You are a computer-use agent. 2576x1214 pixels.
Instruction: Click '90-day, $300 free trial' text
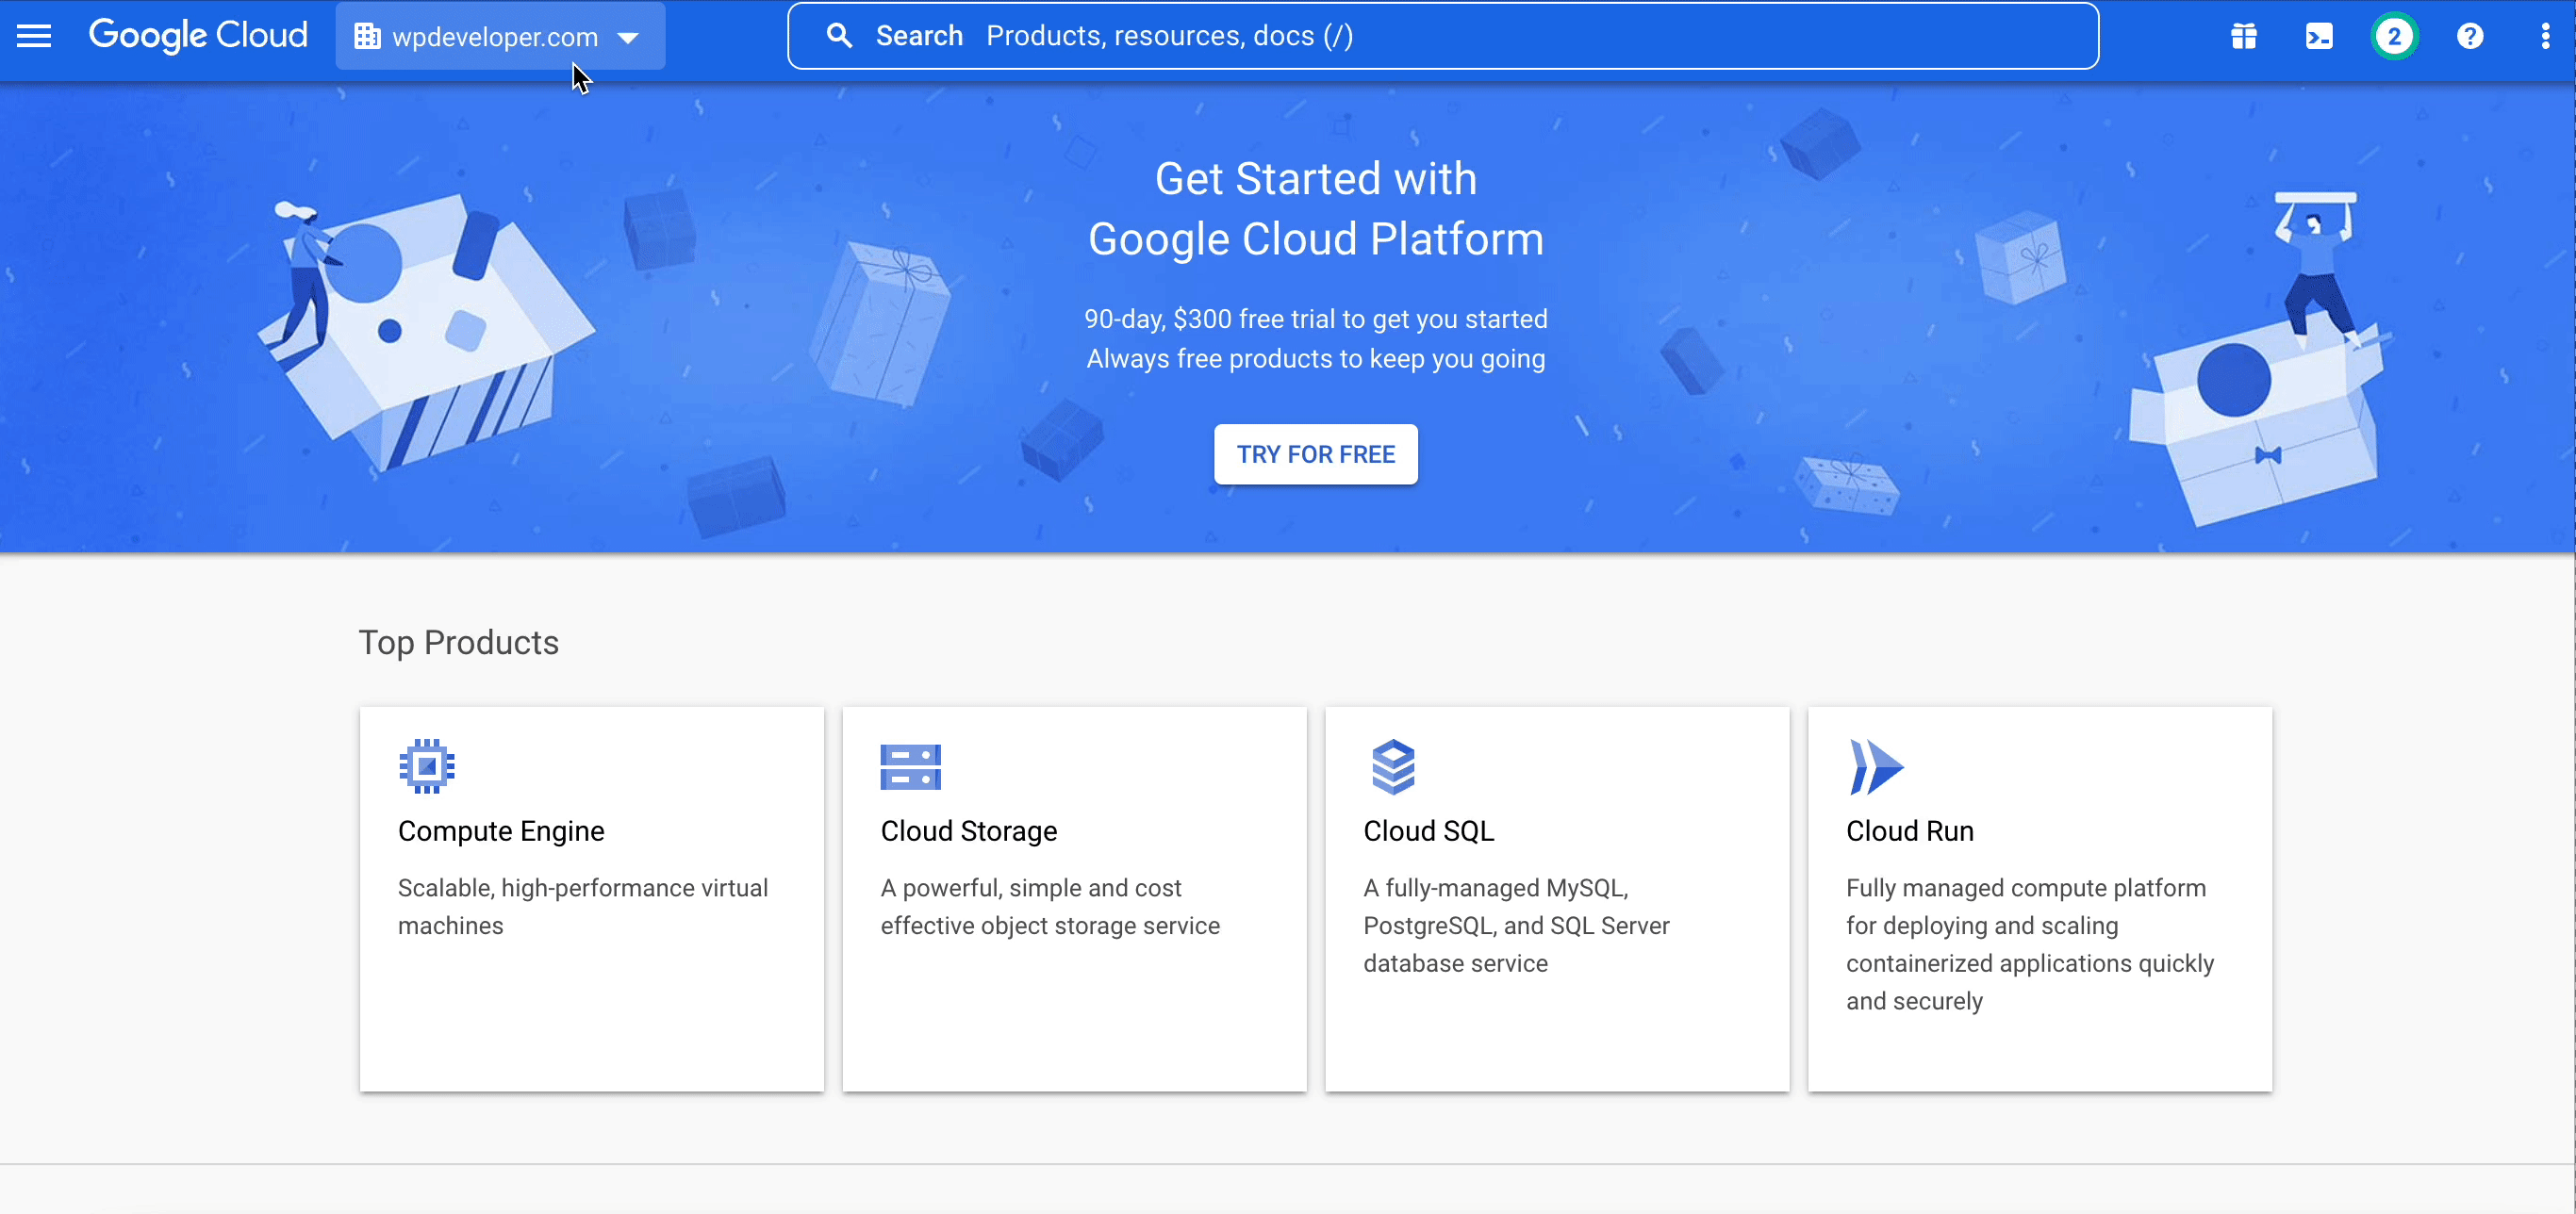tap(1315, 319)
